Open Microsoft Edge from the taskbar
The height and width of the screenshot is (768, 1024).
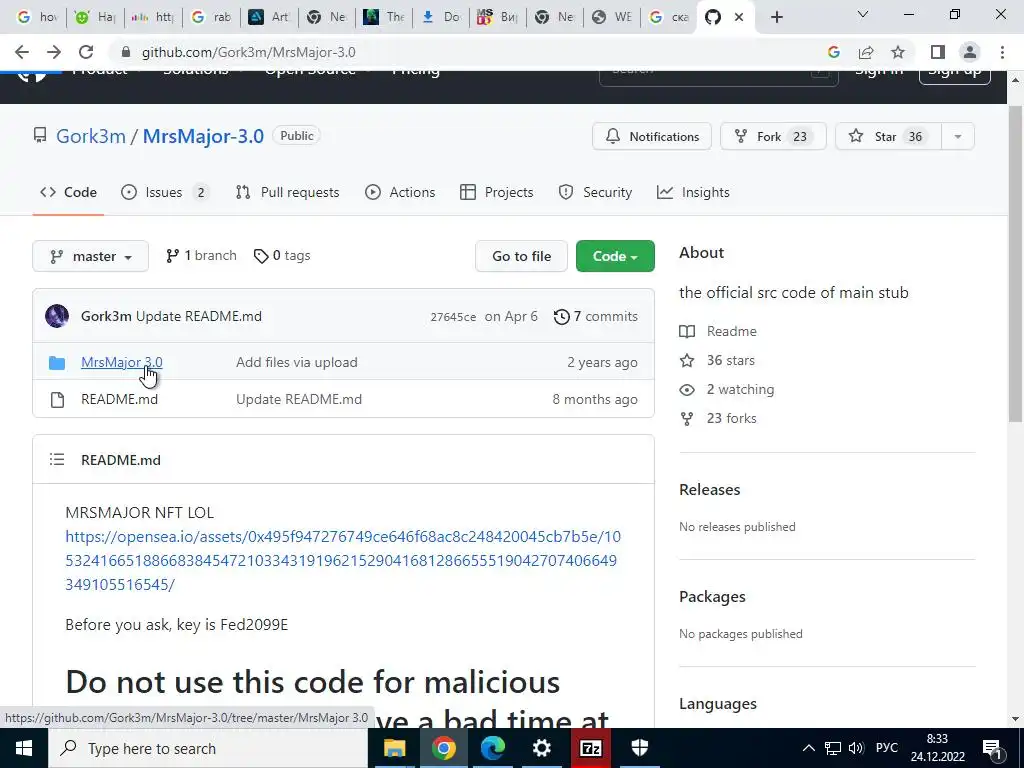(x=493, y=748)
